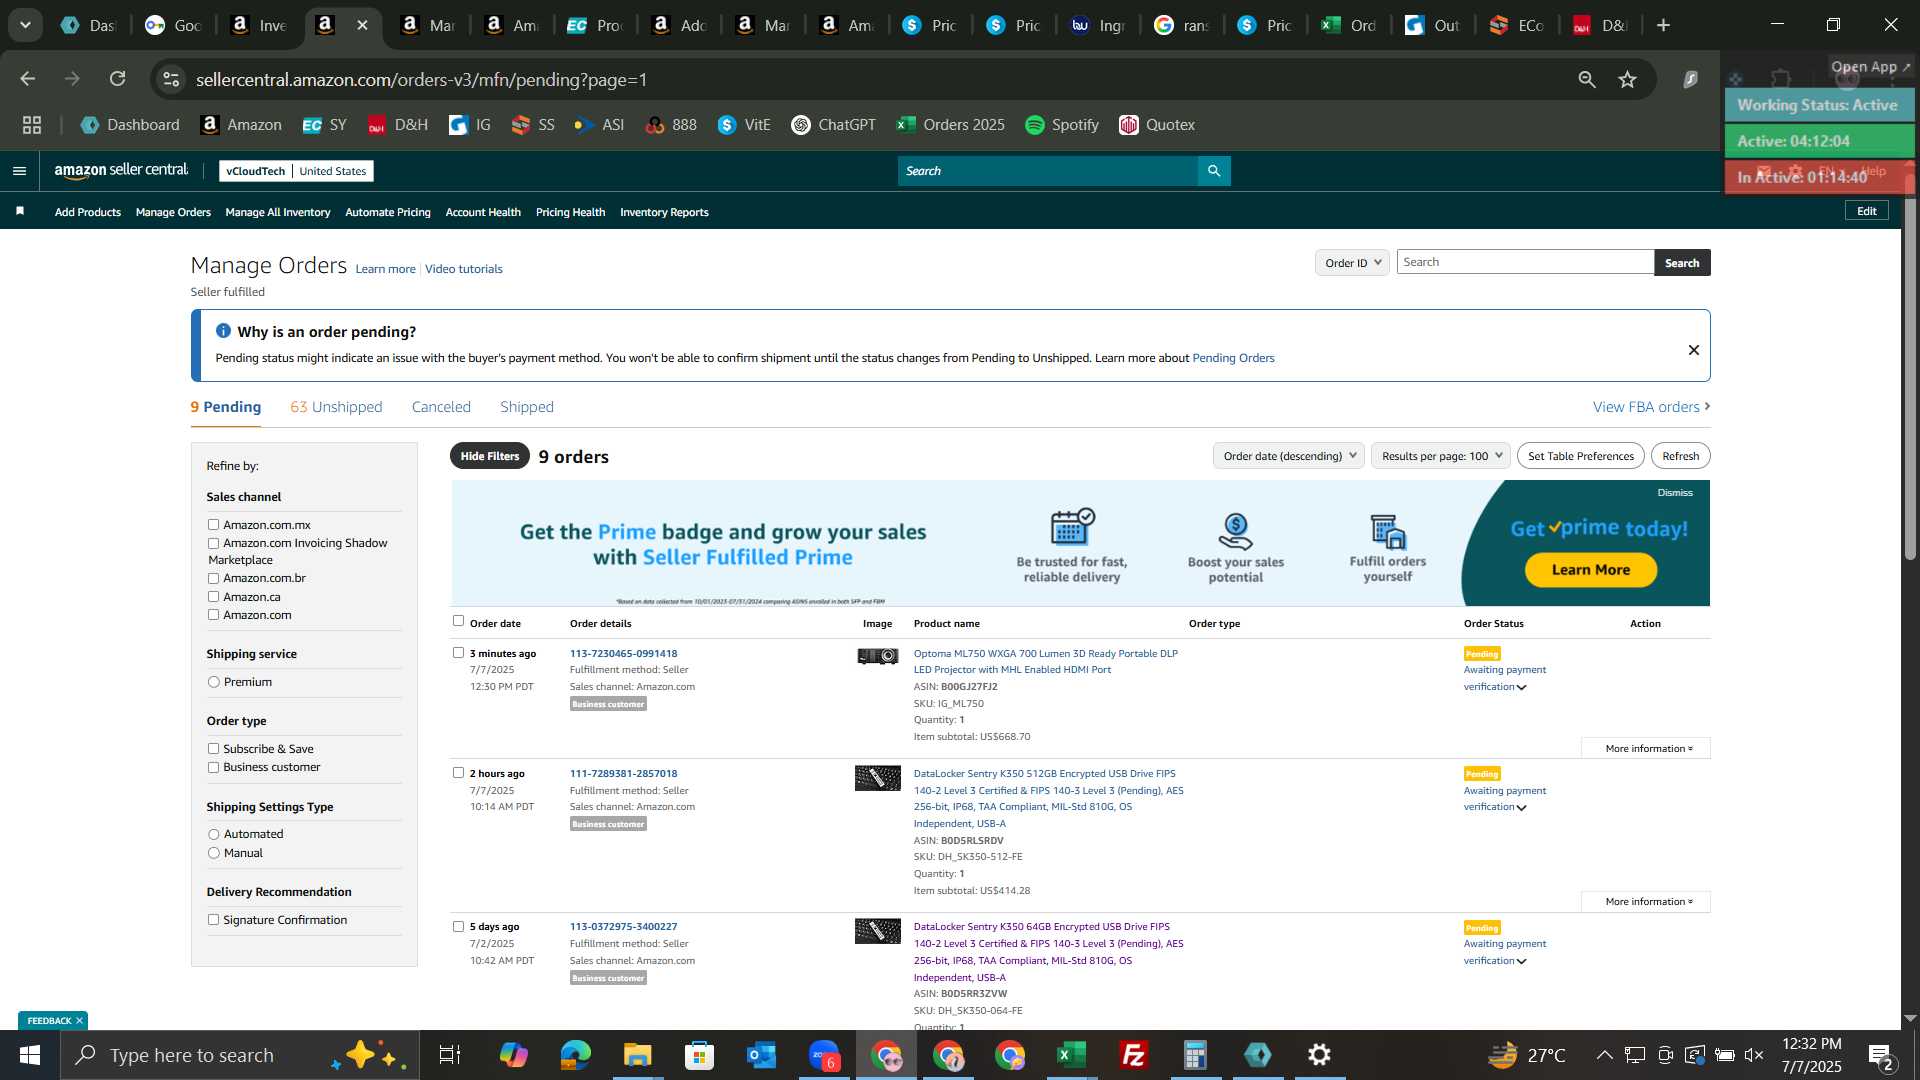Open Manage All Inventory menu item
This screenshot has height=1080, width=1920.
point(278,212)
